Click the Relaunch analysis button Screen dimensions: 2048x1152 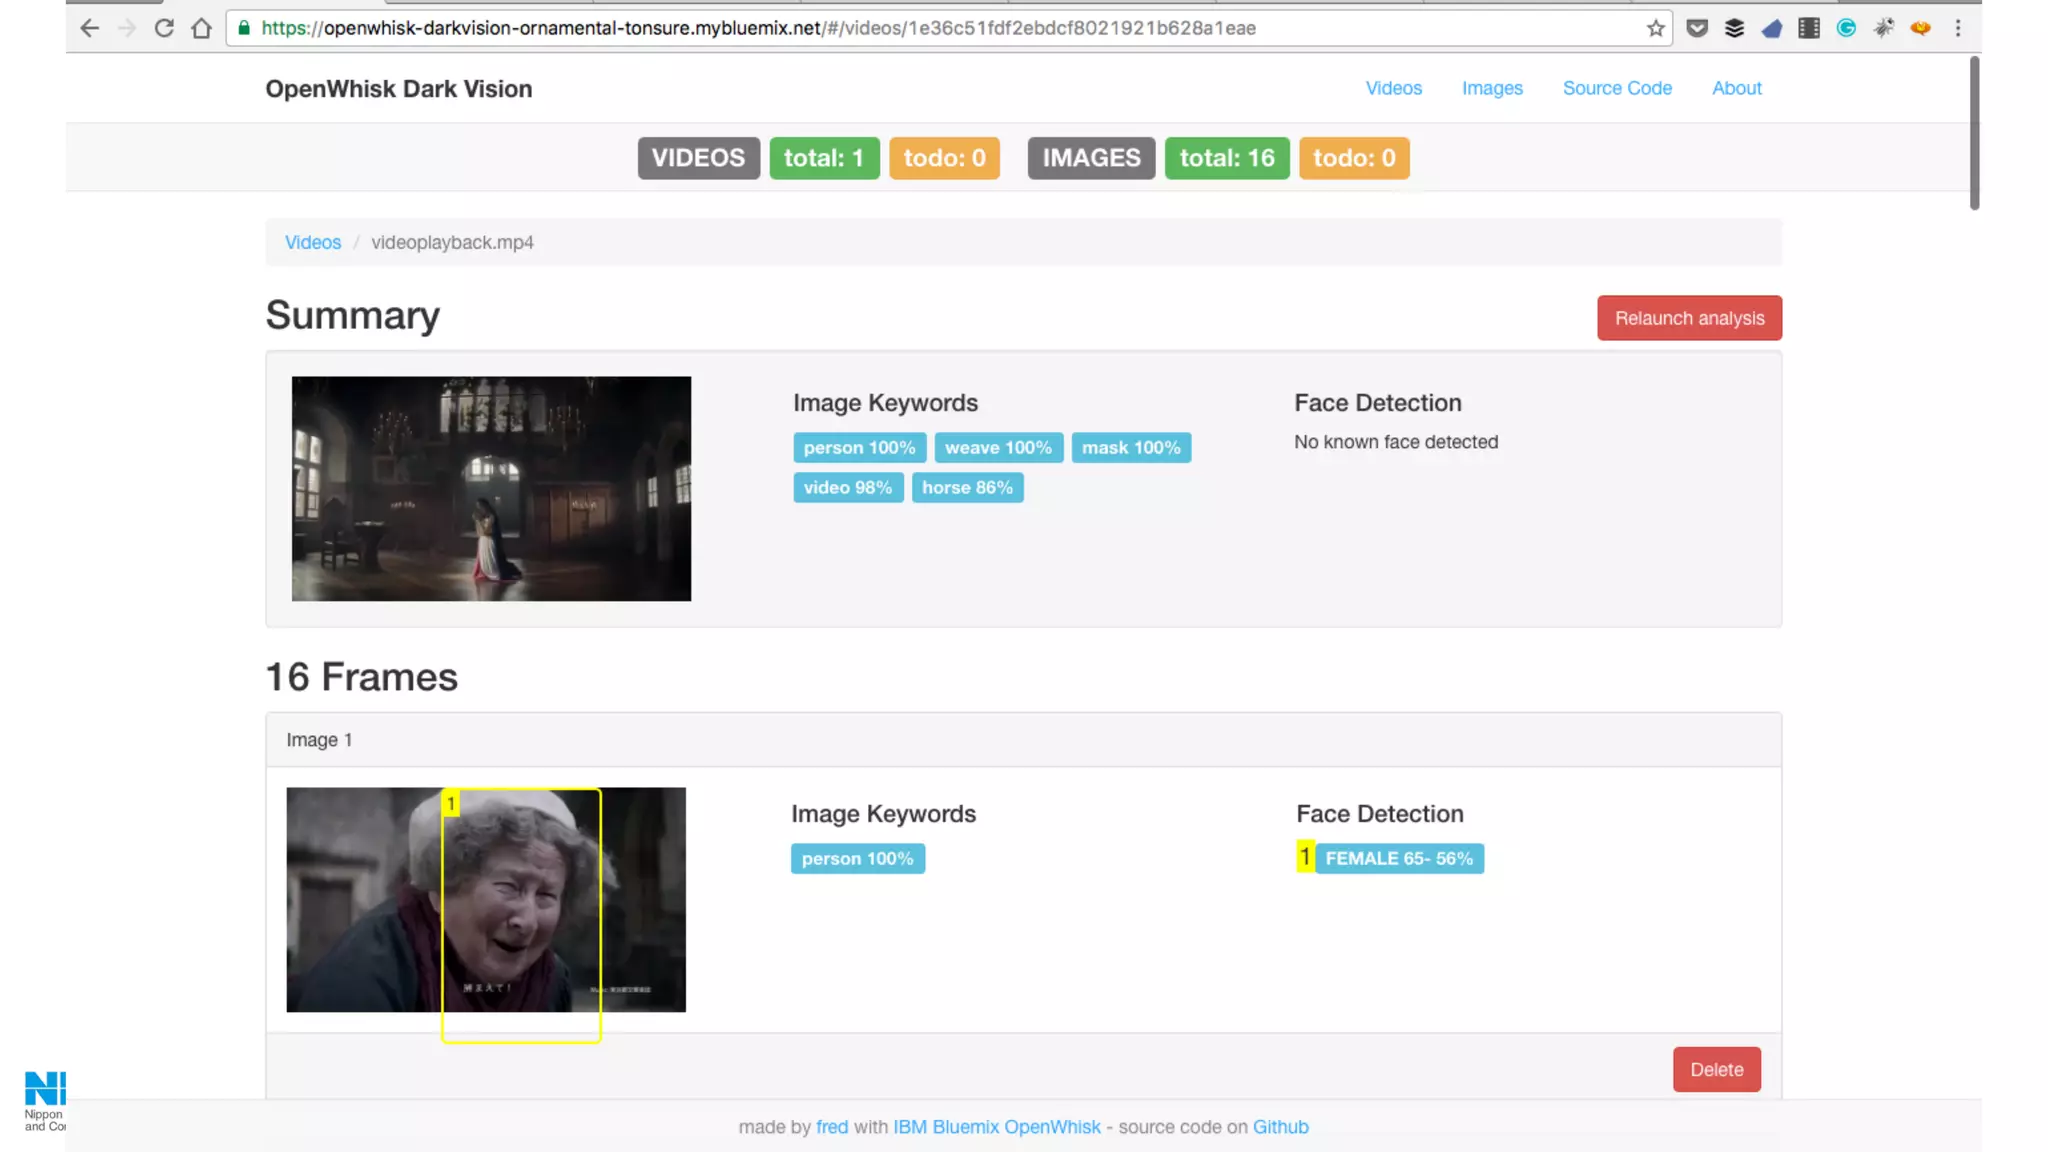point(1689,318)
